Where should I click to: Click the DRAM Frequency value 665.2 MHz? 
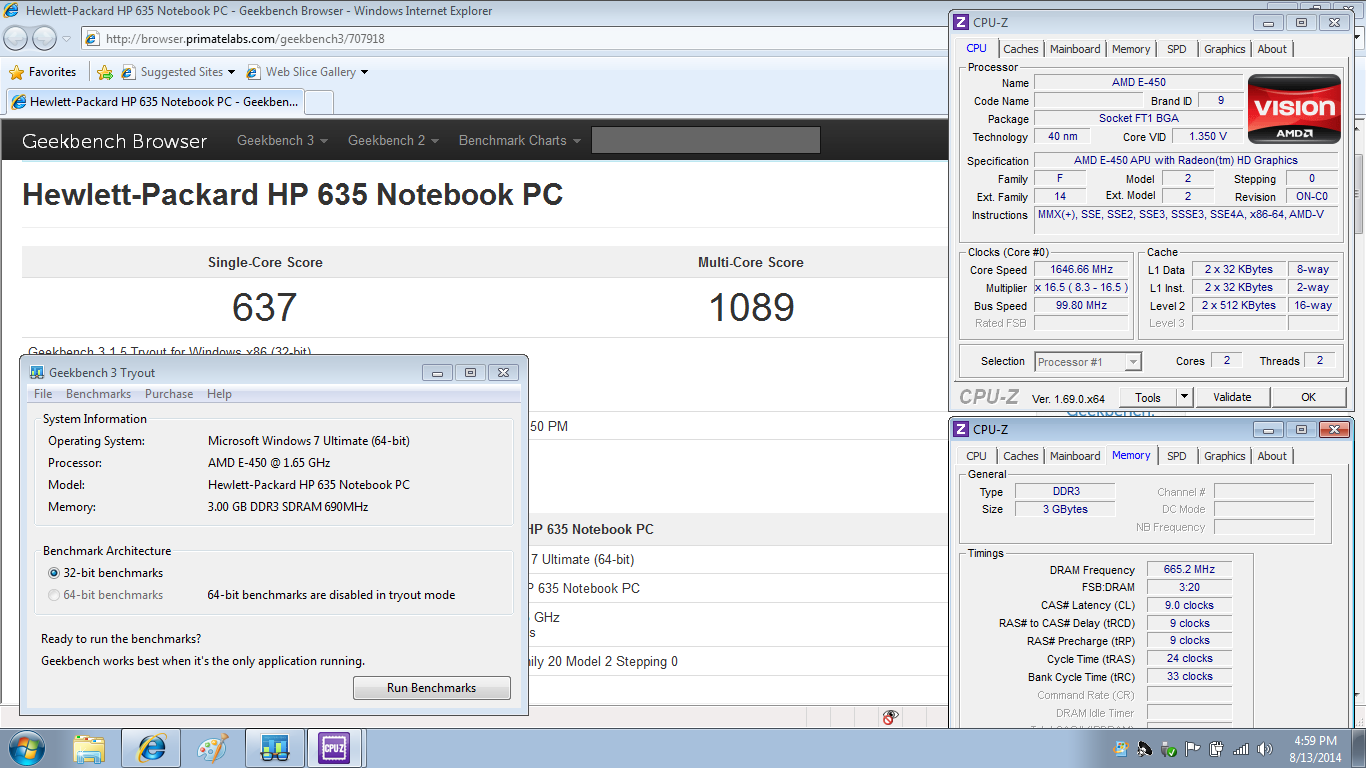(1189, 570)
